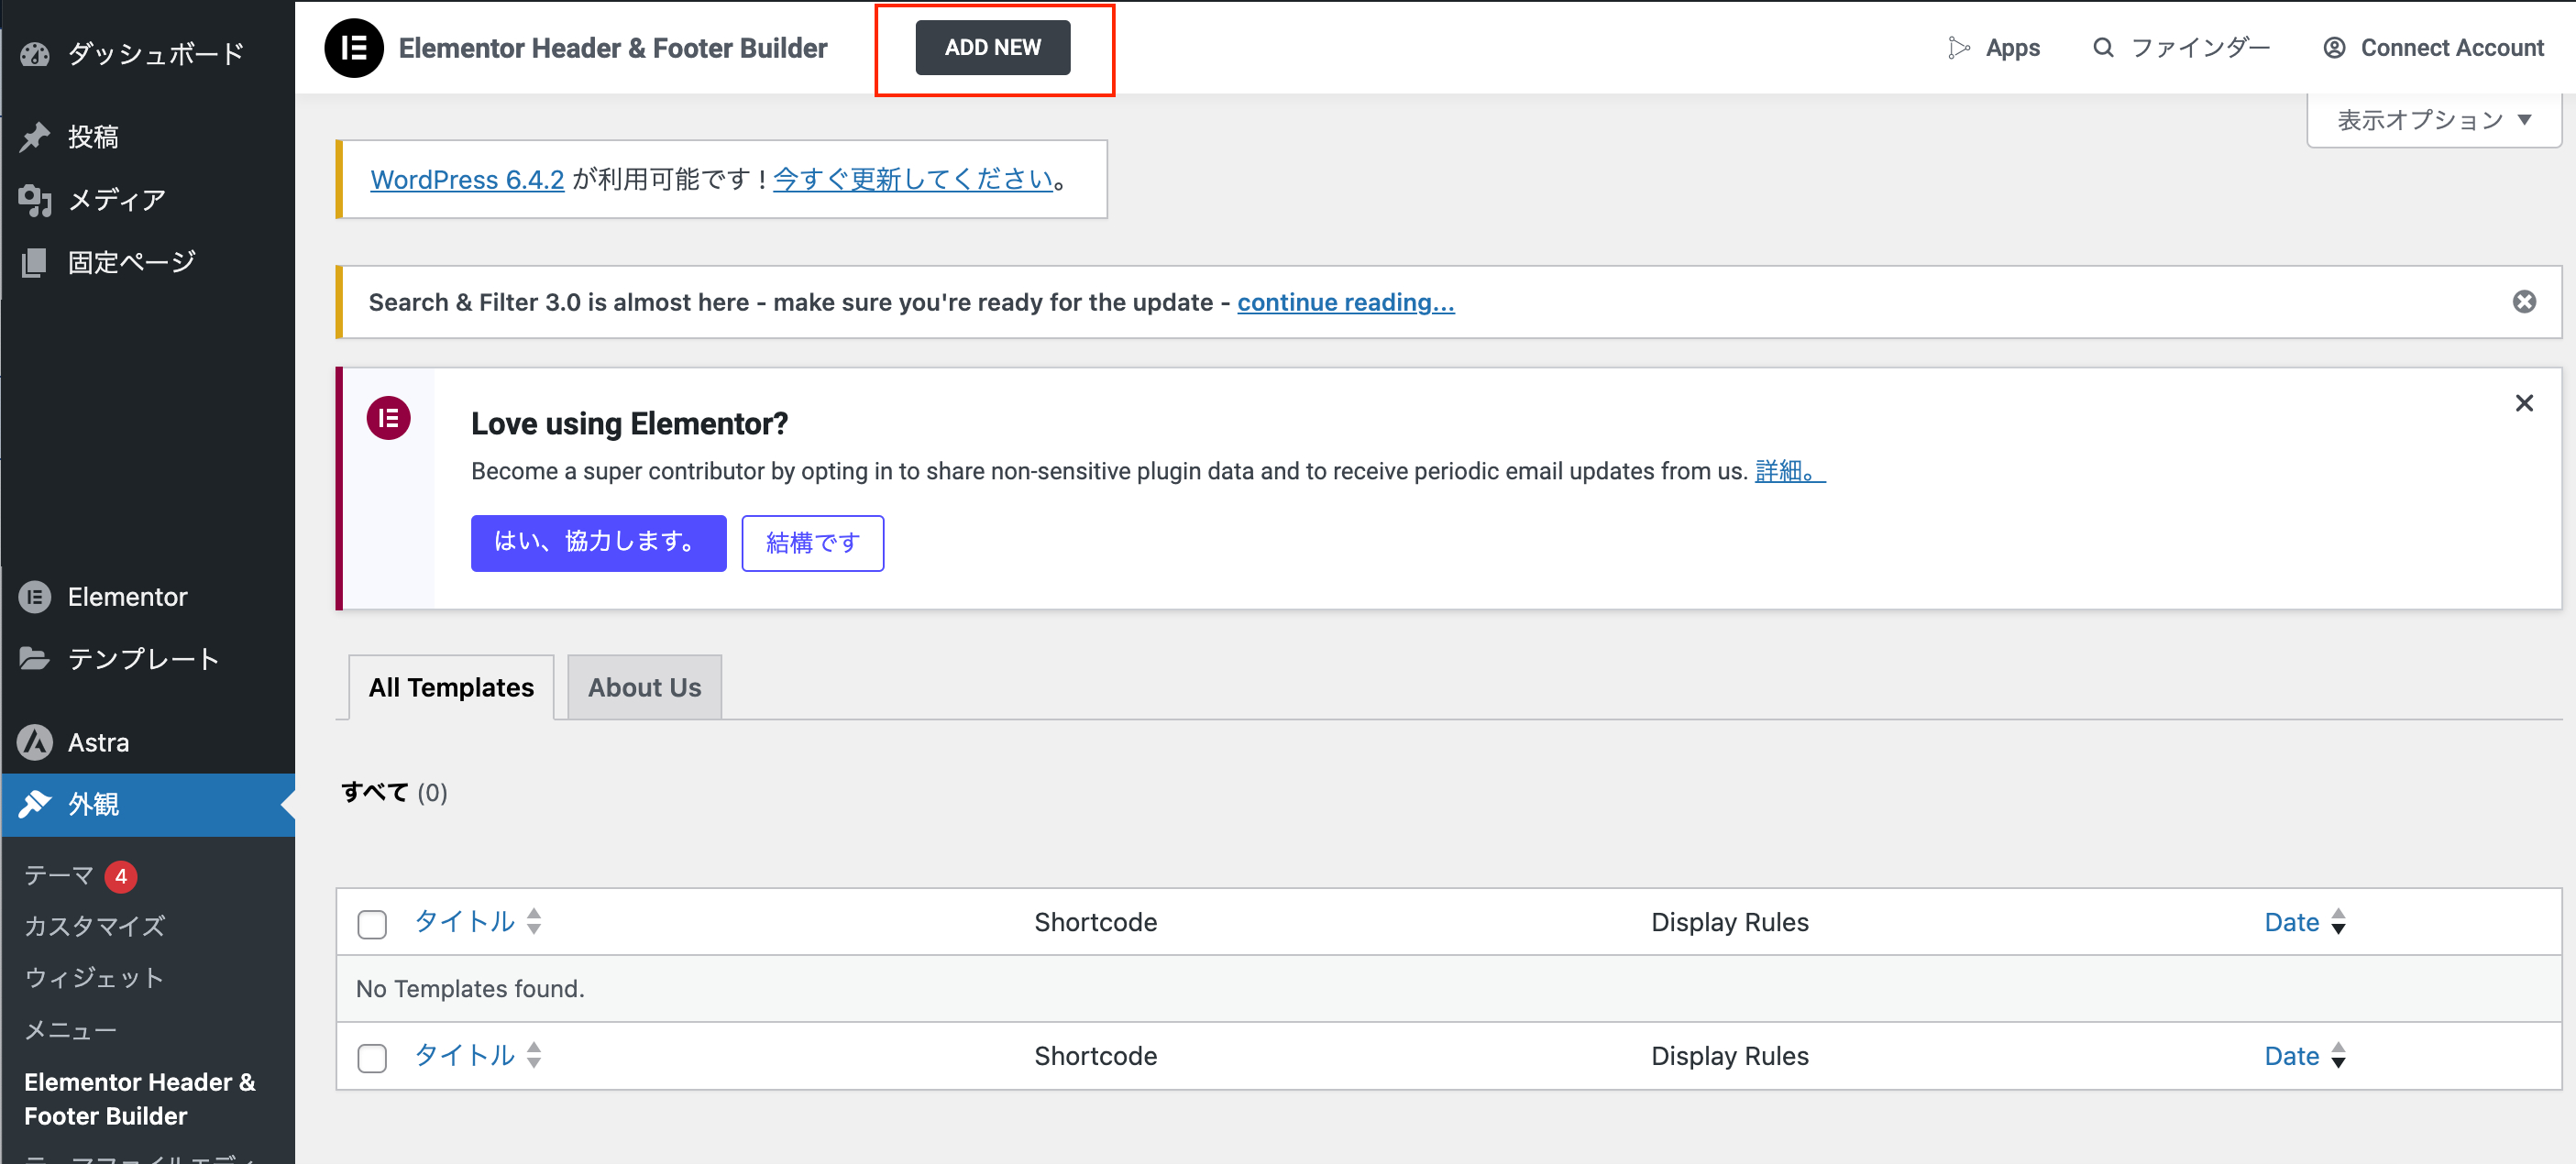Switch to the About Us tab
This screenshot has width=2576, height=1164.
644,687
